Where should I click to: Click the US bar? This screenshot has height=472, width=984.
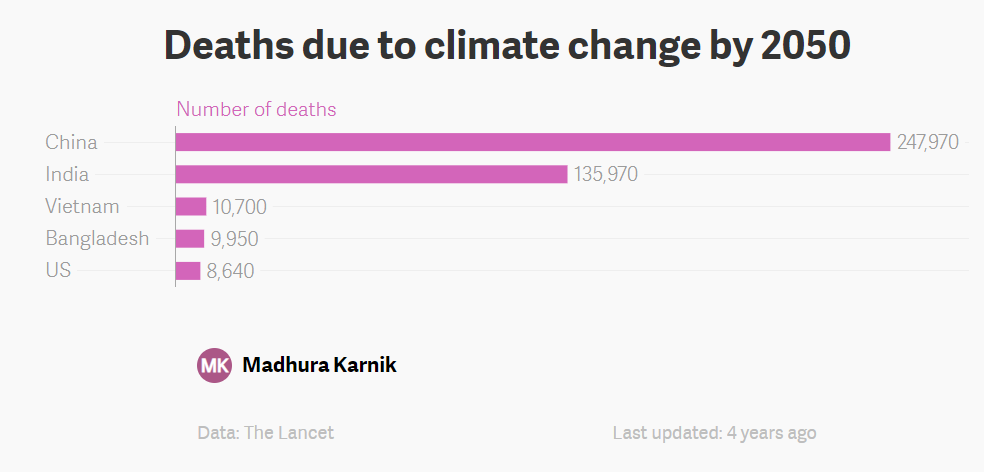point(188,270)
